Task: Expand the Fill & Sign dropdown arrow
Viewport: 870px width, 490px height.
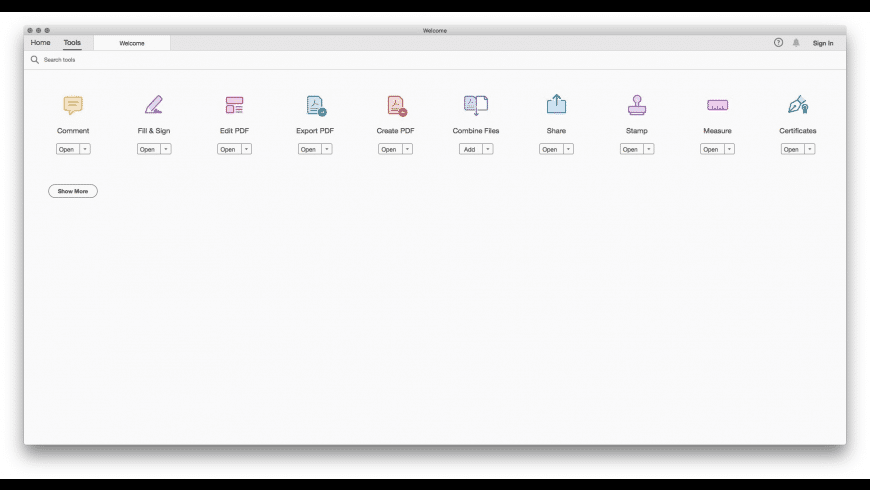Action: pyautogui.click(x=166, y=149)
